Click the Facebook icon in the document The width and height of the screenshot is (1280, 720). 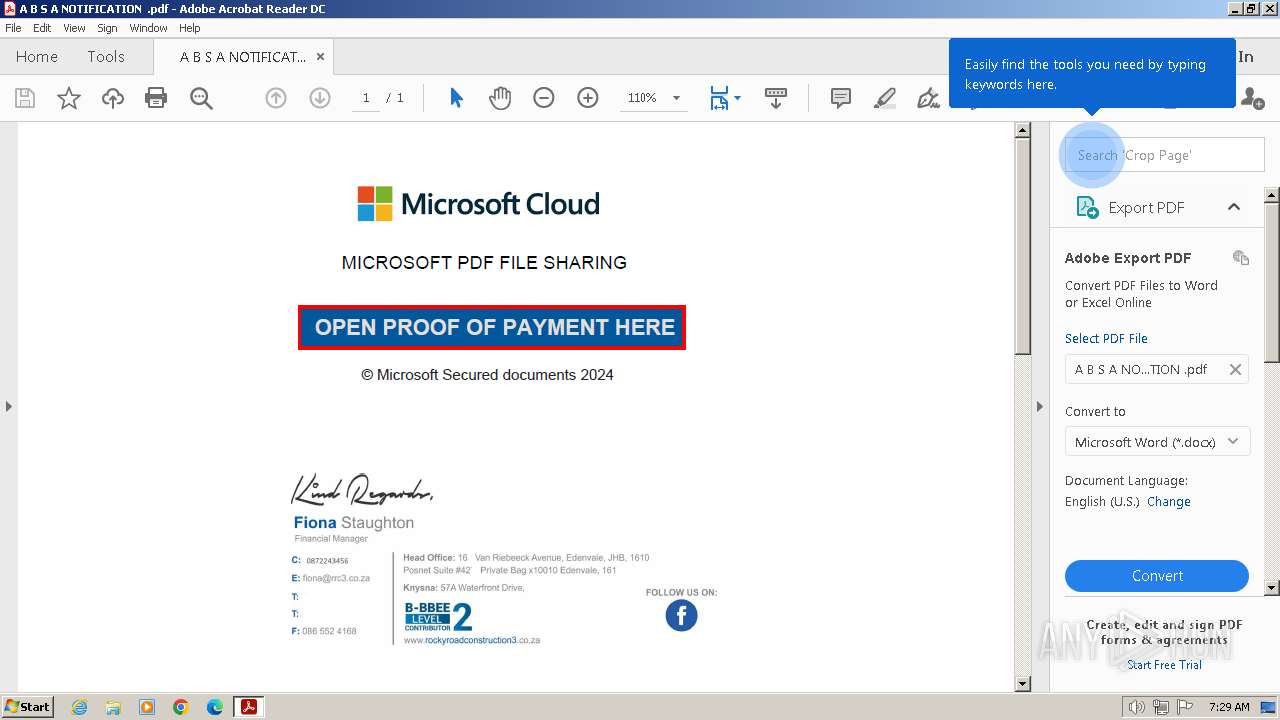pyautogui.click(x=681, y=615)
